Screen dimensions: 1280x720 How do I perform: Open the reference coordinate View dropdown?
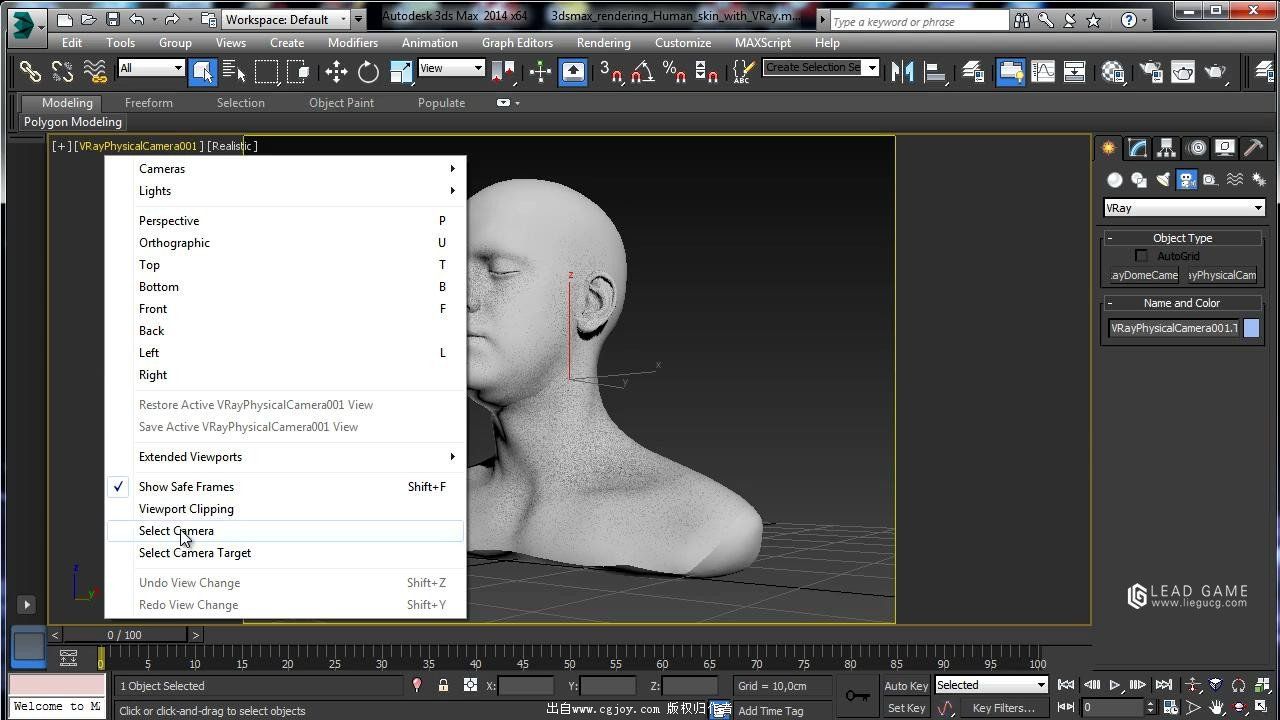pyautogui.click(x=451, y=68)
